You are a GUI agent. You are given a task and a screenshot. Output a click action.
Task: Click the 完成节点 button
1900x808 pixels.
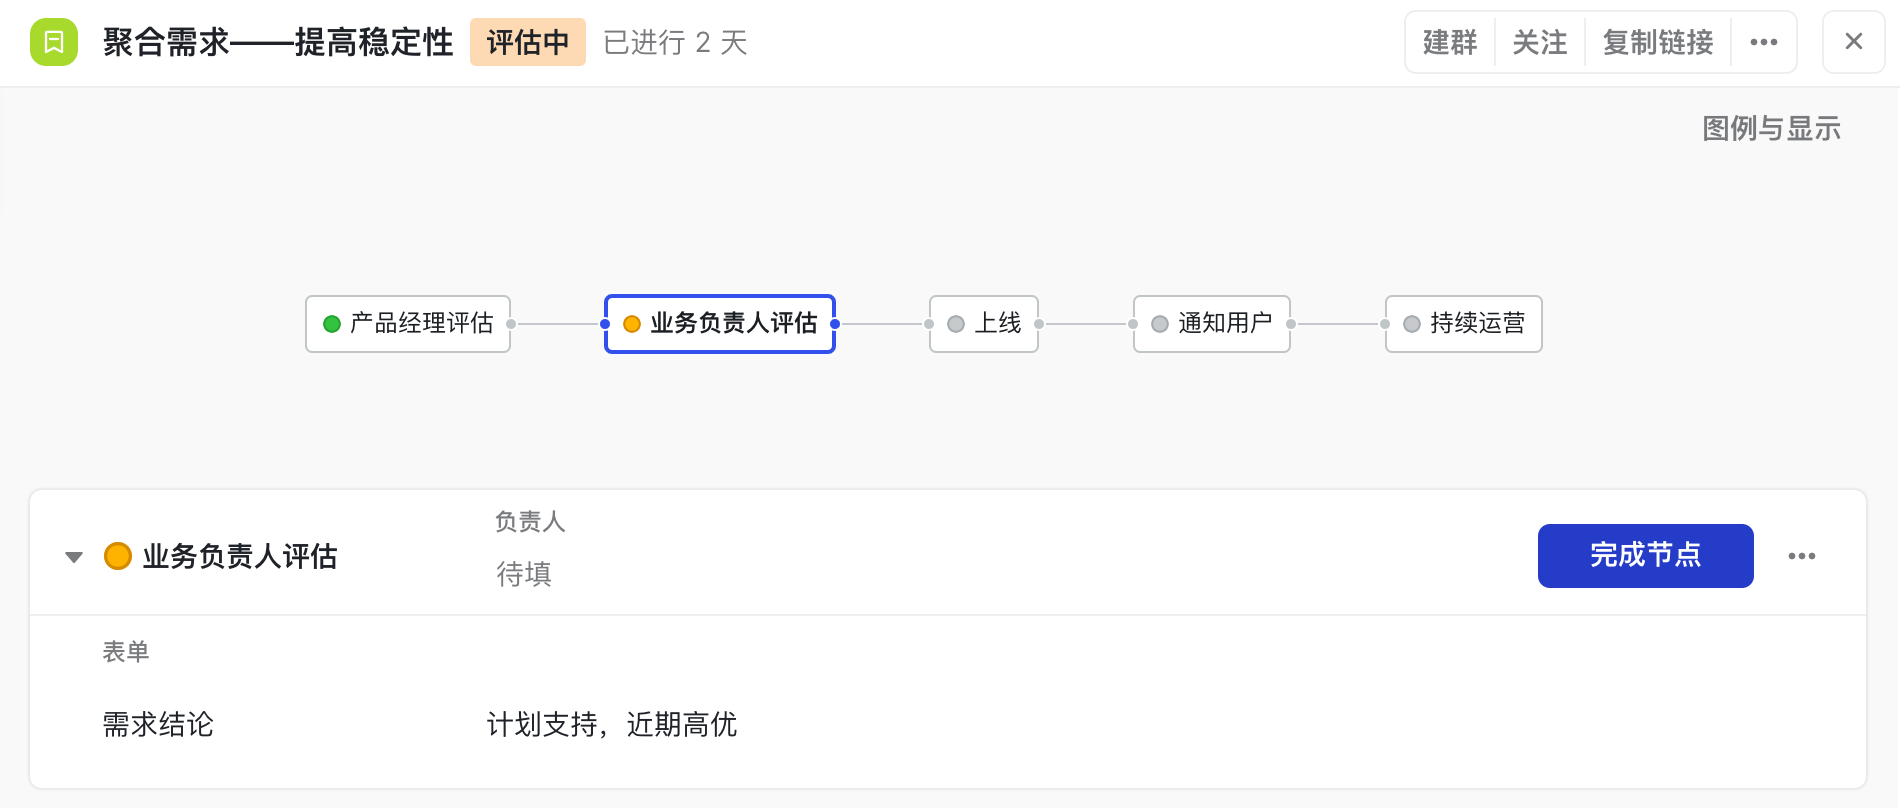point(1645,556)
